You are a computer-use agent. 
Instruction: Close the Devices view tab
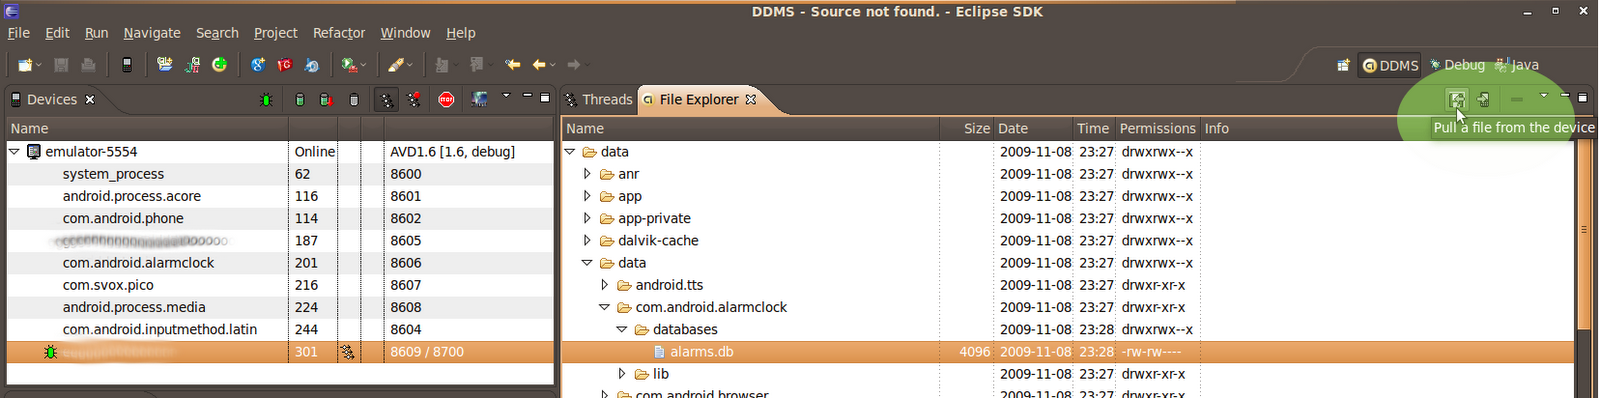click(90, 99)
